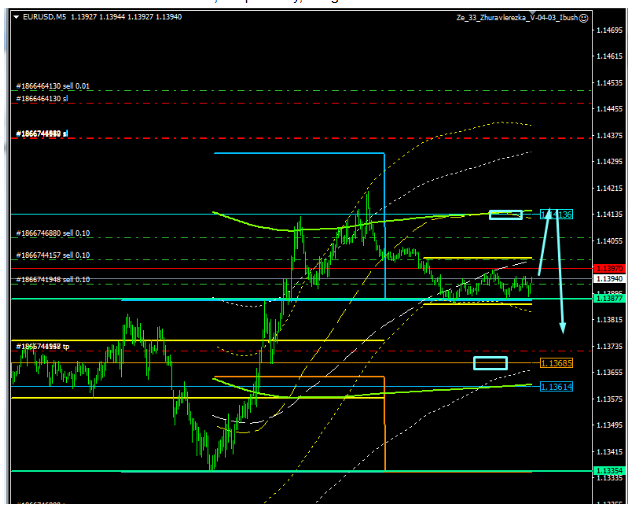
Task: Click 1.14215 on the price scale
Action: tap(610, 189)
